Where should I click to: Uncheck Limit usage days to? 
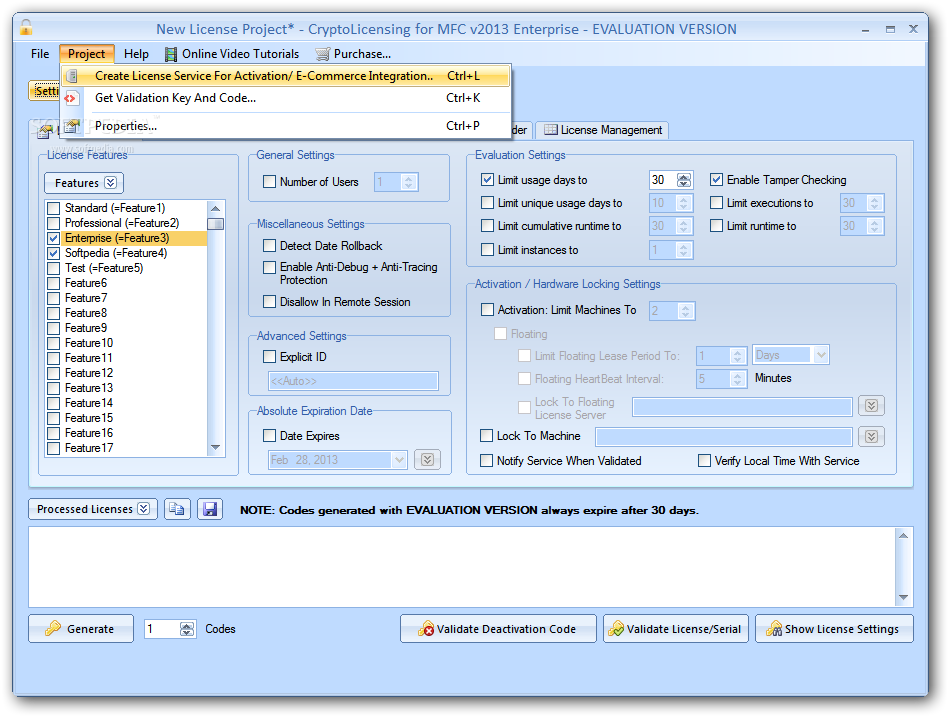coord(487,180)
